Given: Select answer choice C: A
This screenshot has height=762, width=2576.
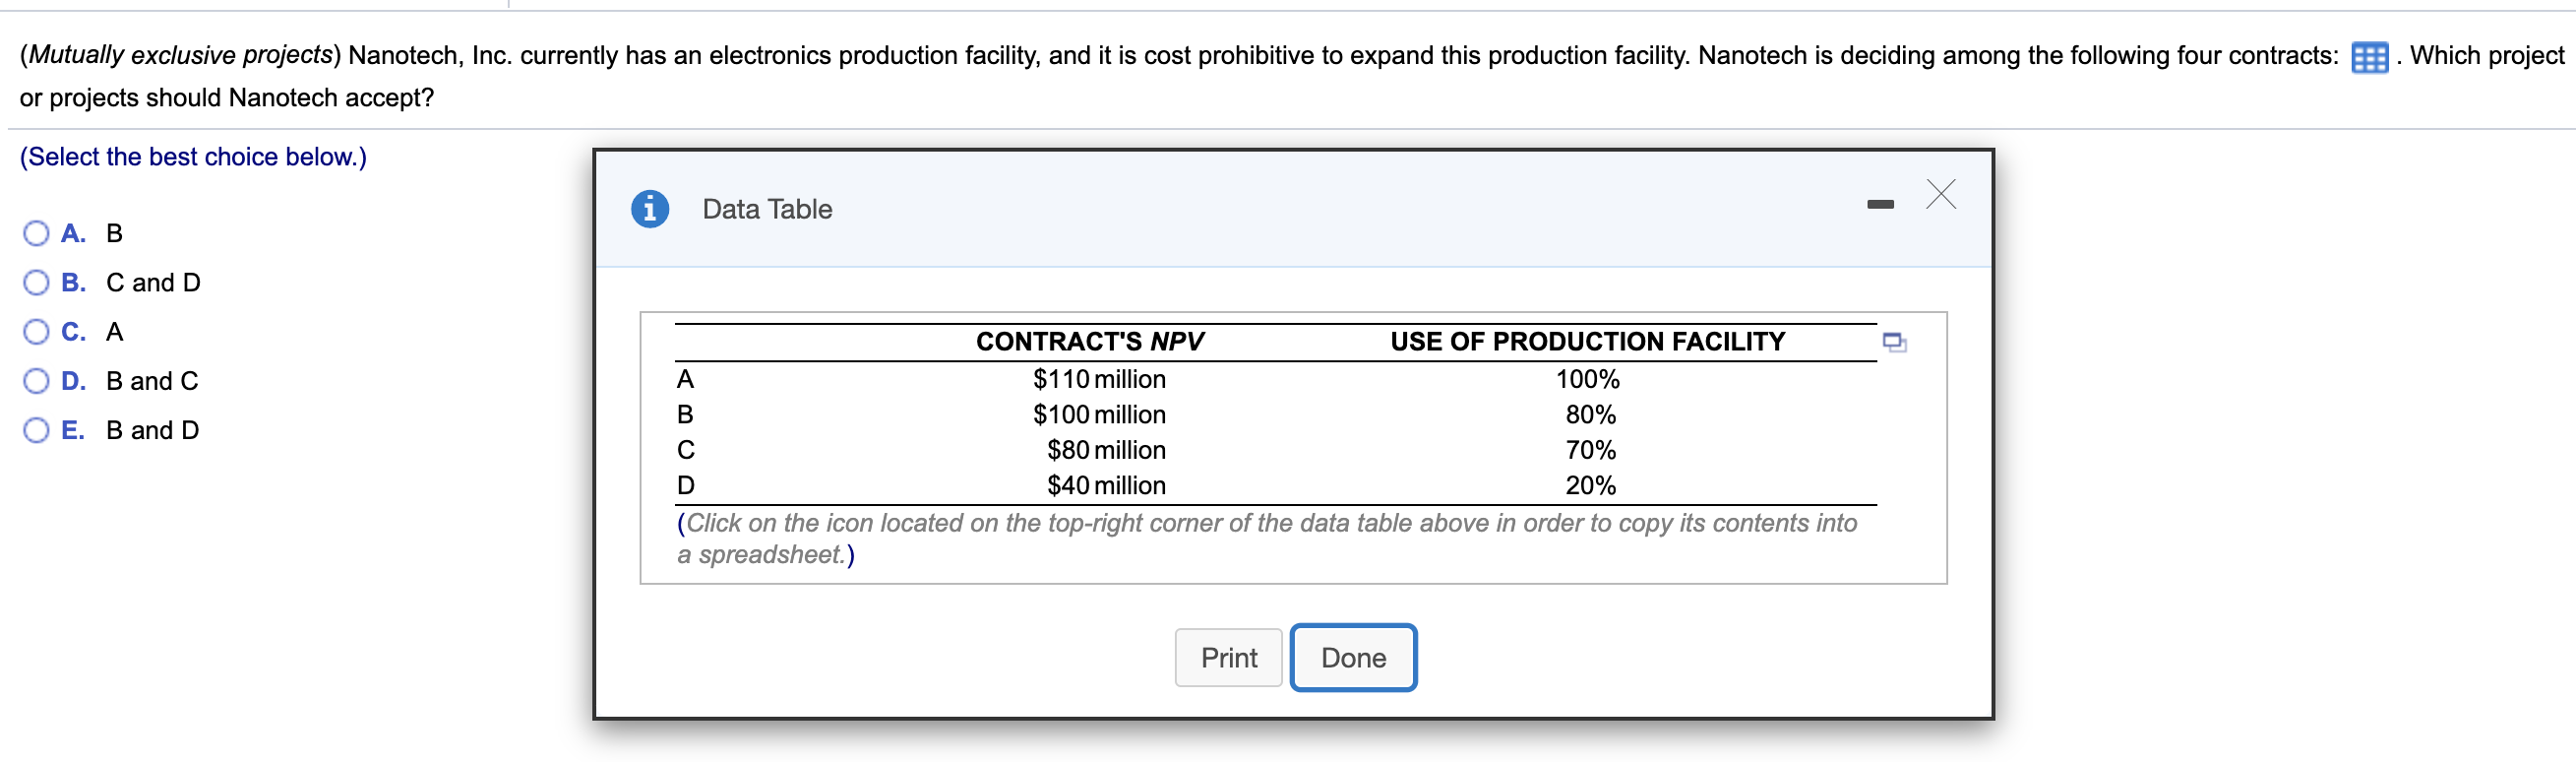Looking at the screenshot, I should (36, 331).
